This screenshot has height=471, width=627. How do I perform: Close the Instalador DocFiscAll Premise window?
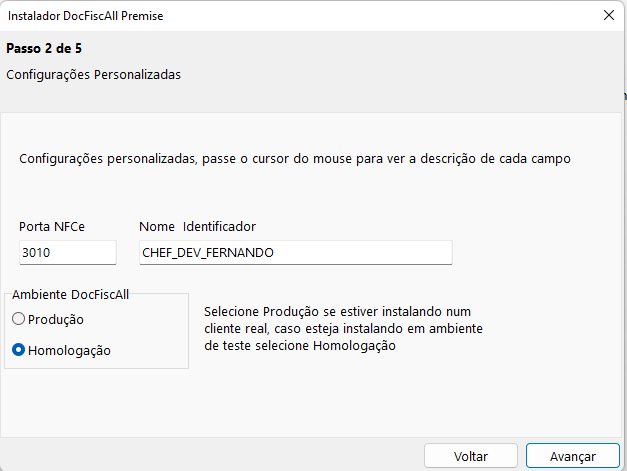tap(608, 16)
